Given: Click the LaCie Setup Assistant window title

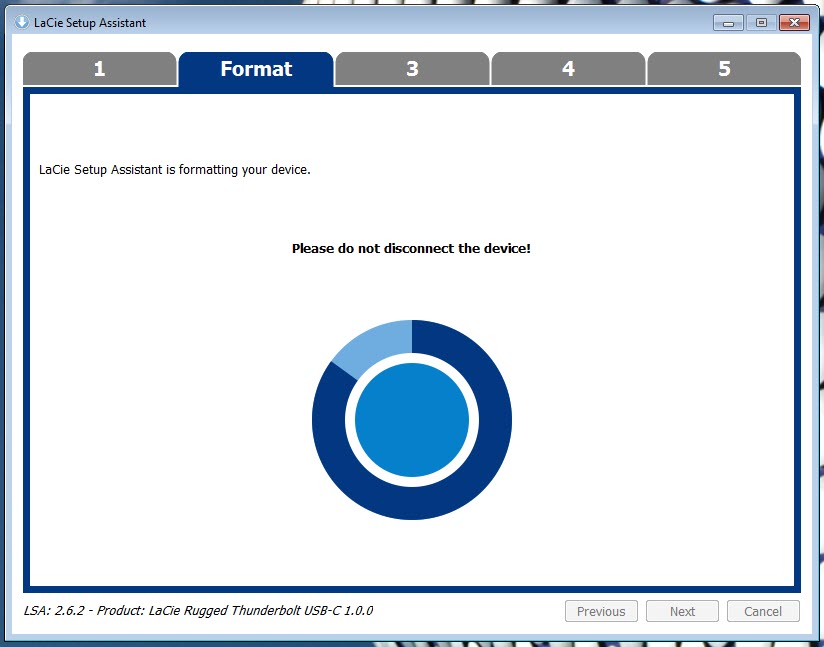Looking at the screenshot, I should [x=90, y=23].
